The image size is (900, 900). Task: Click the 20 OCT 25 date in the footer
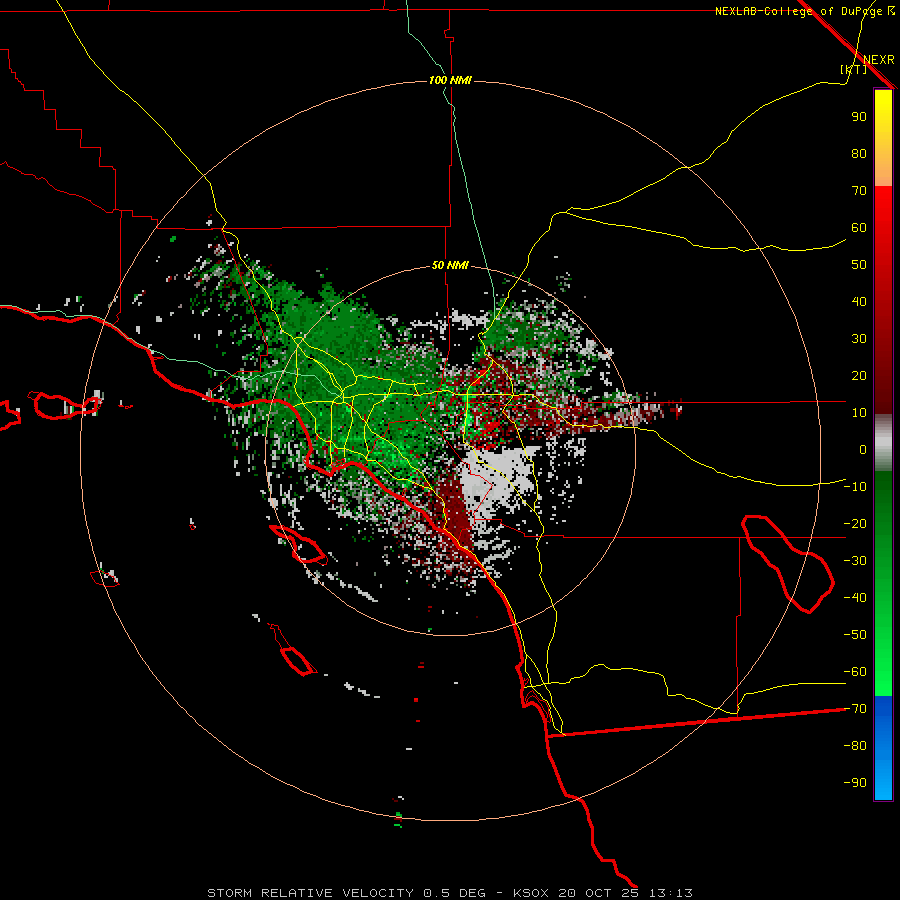coord(598,893)
